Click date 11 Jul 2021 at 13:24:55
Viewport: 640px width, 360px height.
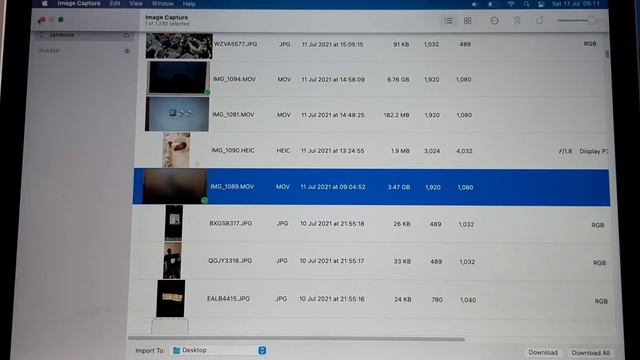tap(332, 151)
